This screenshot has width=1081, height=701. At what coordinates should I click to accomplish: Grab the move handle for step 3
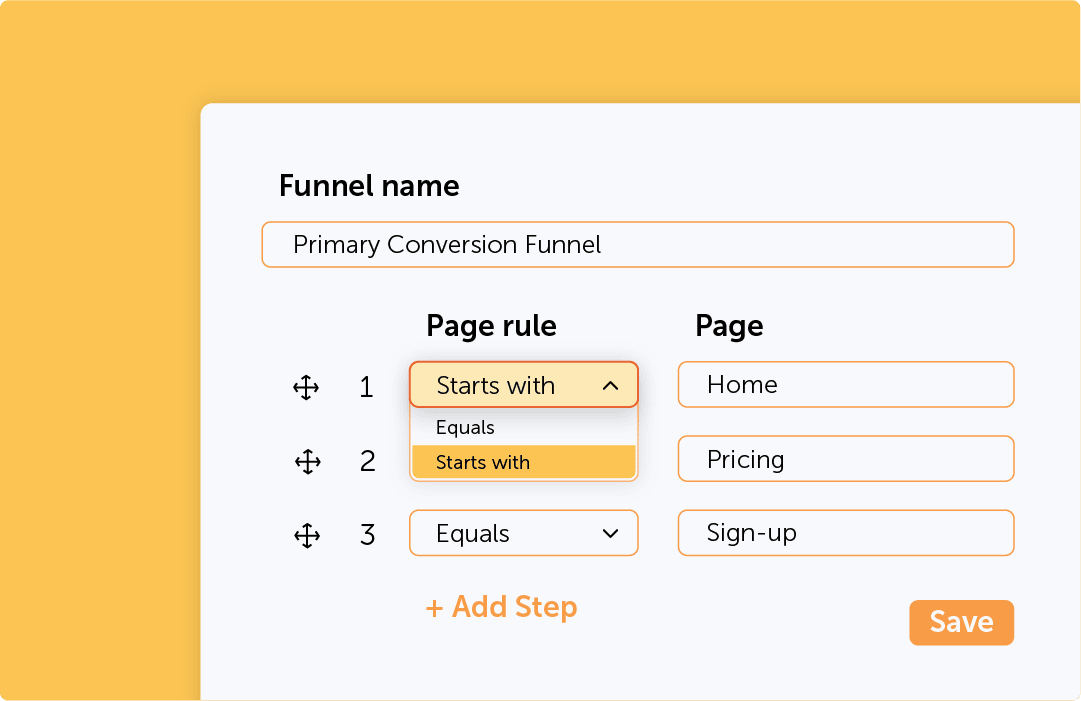(307, 536)
